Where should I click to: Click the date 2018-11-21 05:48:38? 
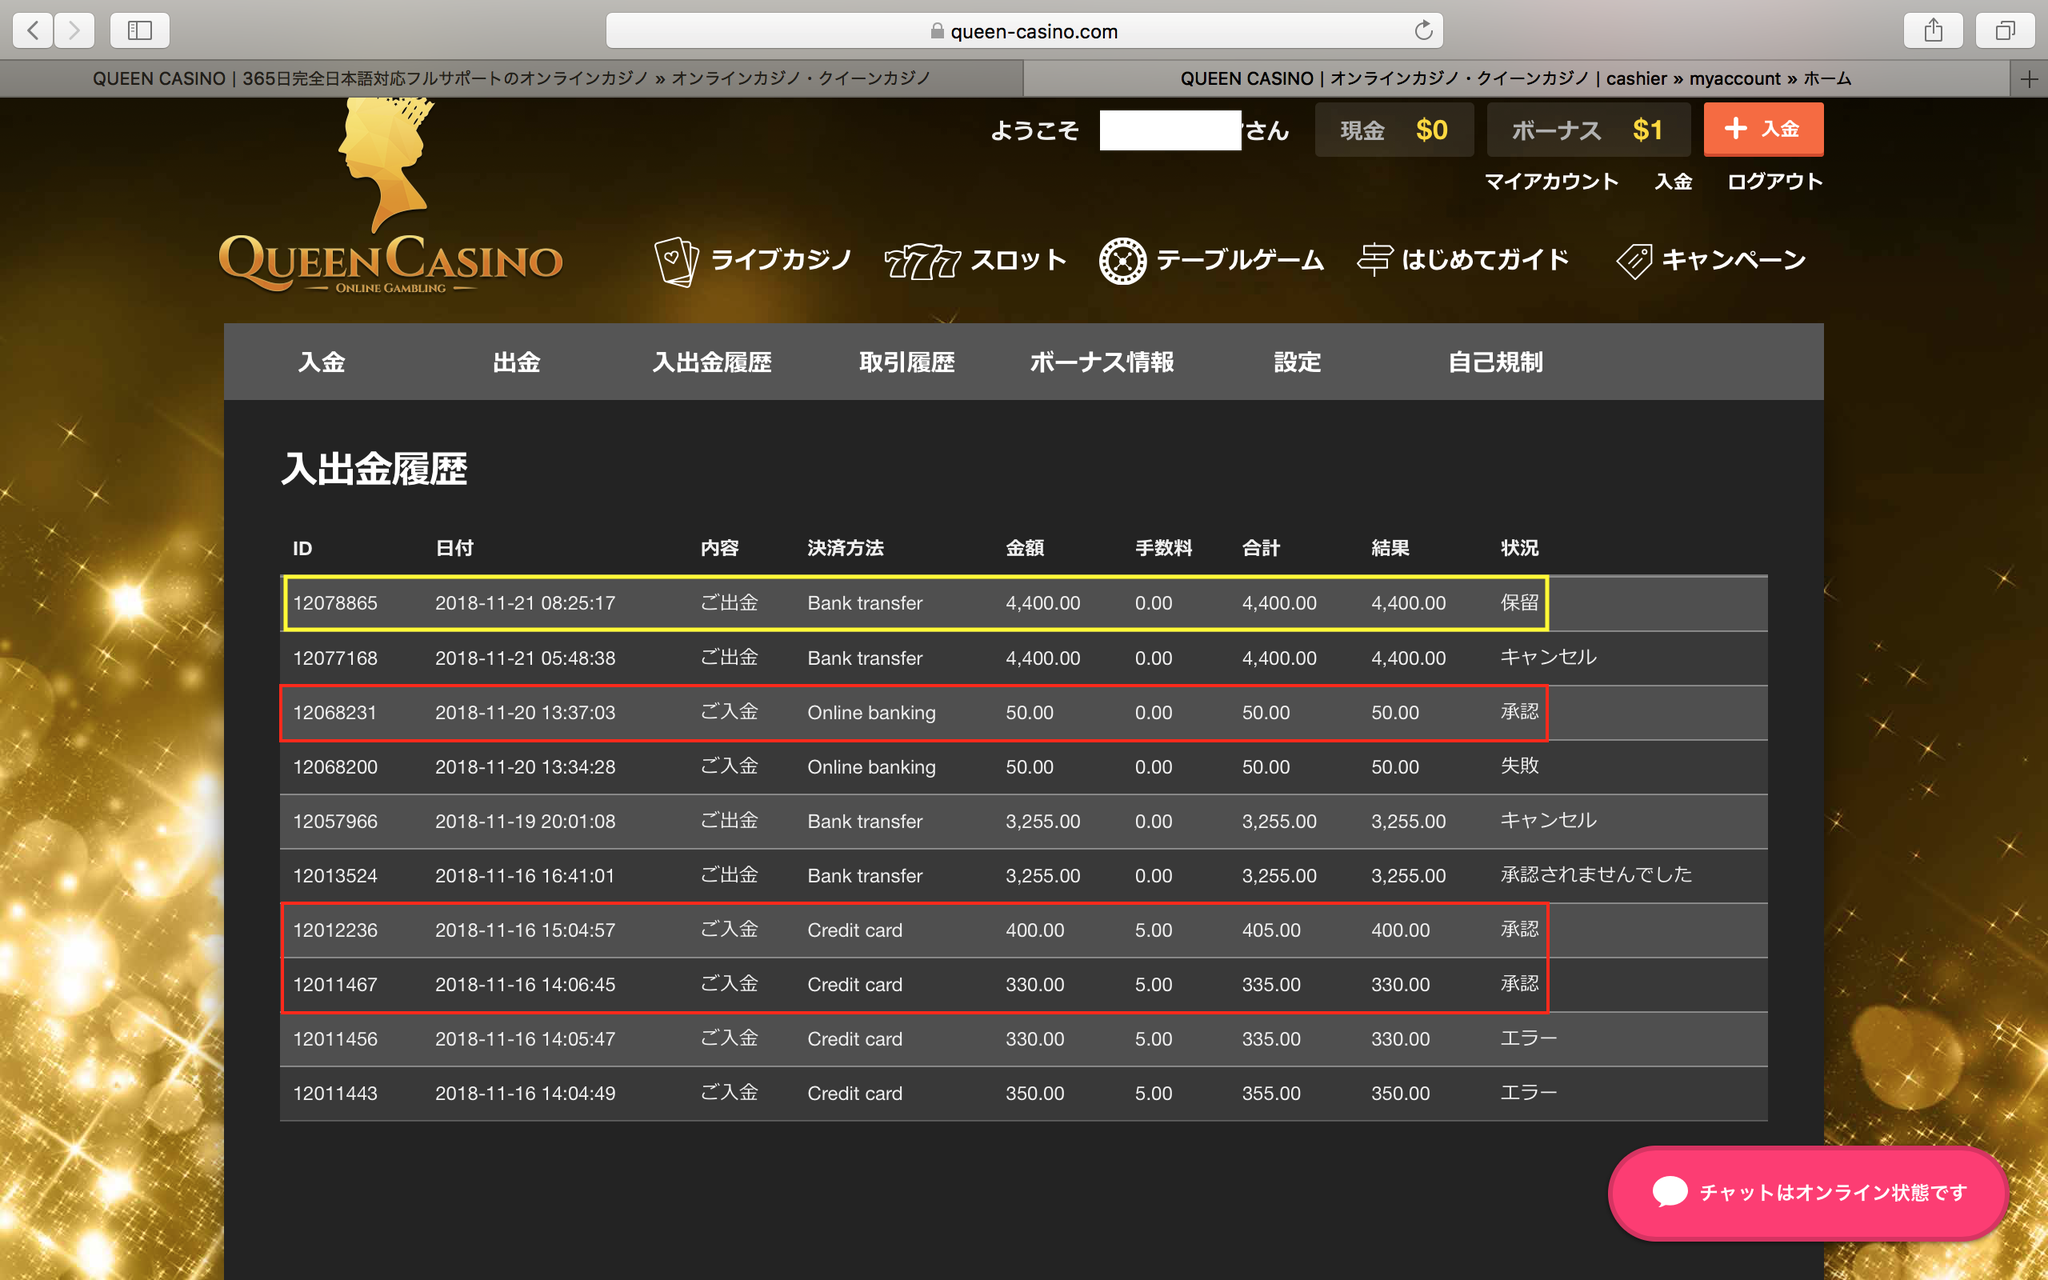click(x=525, y=658)
